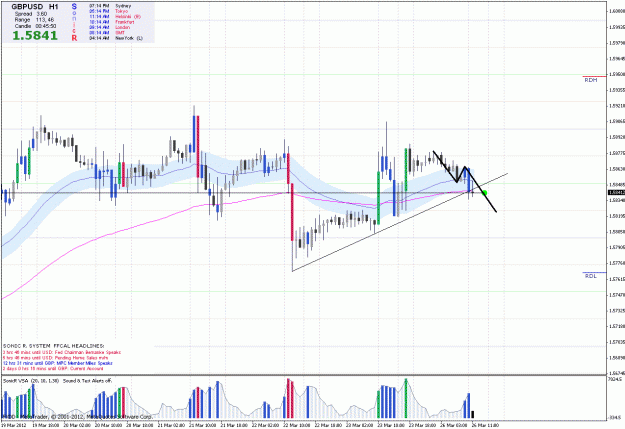Click the Tokyo session clock row
The image size is (625, 429).
click(108, 11)
